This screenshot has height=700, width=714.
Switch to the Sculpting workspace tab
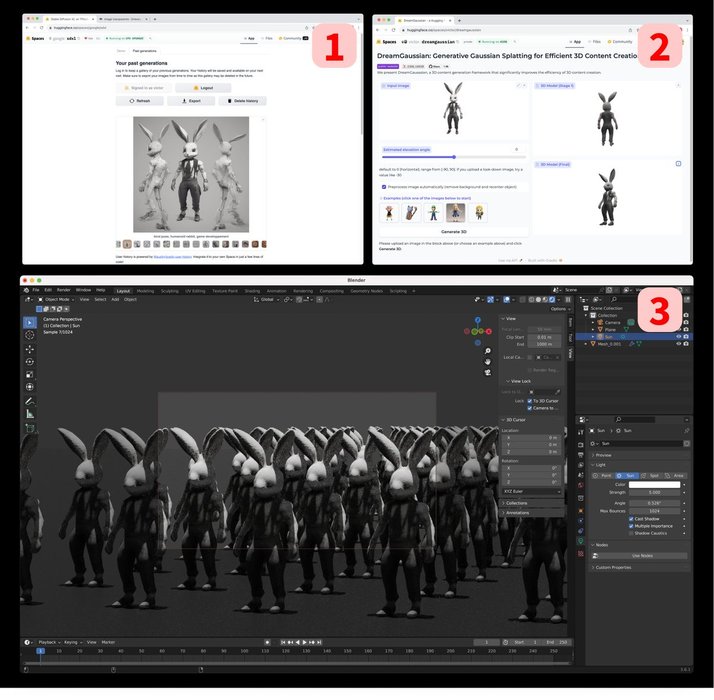(169, 291)
